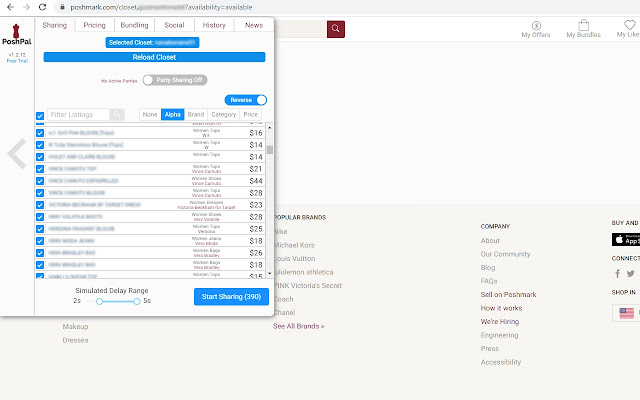The height and width of the screenshot is (400, 640).
Task: Switch to the Sharing tab
Action: pos(55,25)
